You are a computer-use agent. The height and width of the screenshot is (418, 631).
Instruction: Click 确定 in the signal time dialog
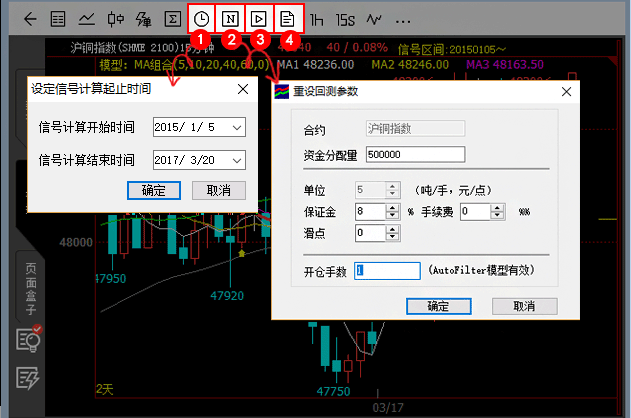tap(154, 190)
